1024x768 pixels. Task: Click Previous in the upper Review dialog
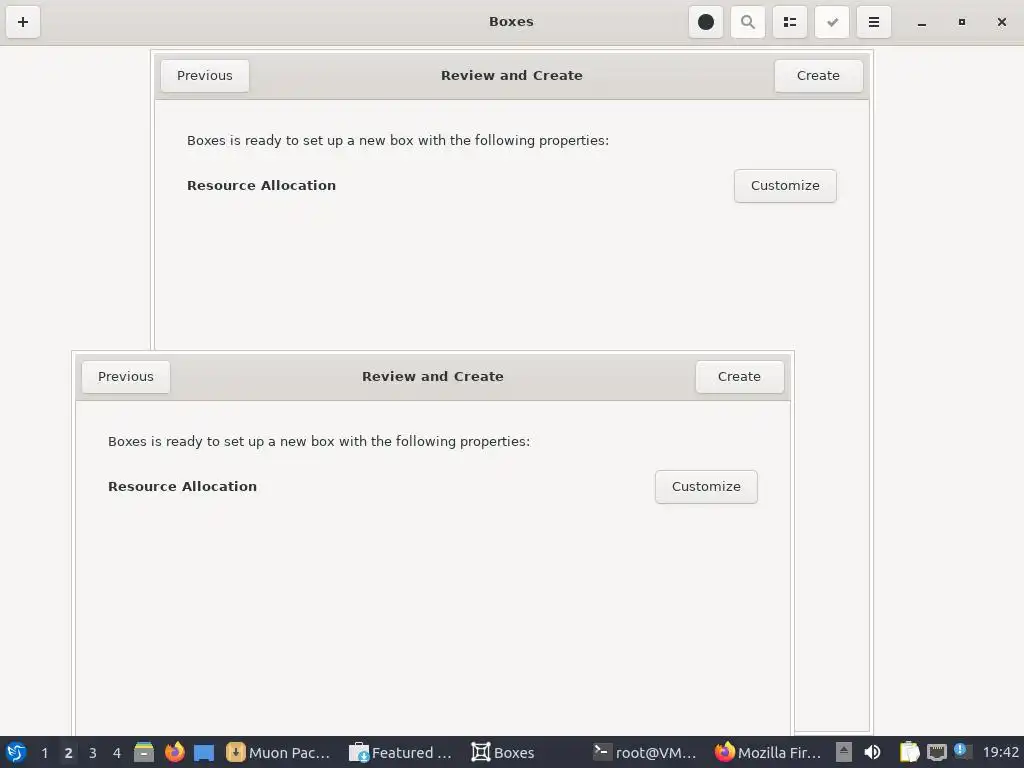coord(204,76)
